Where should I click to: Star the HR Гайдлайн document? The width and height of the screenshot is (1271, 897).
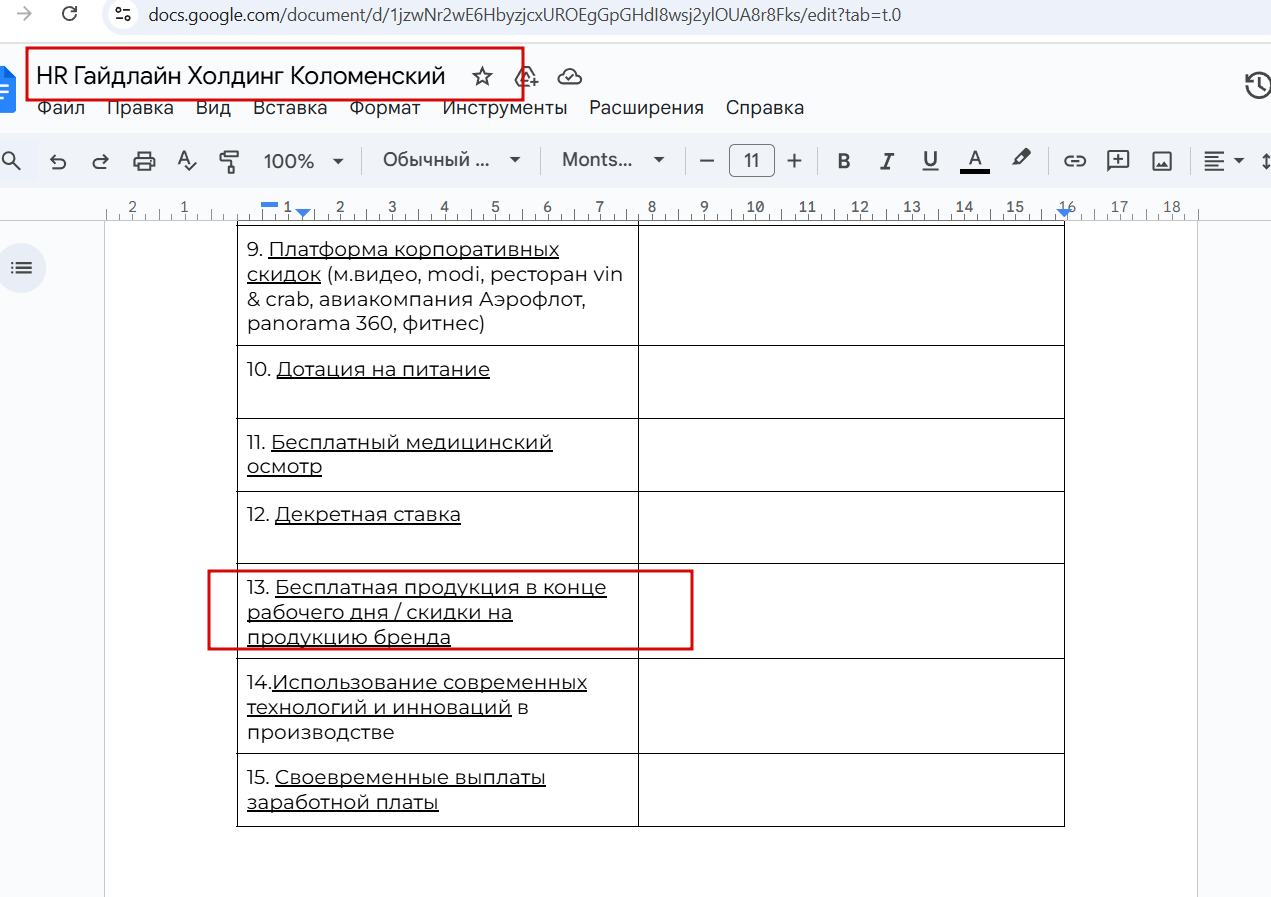482,76
